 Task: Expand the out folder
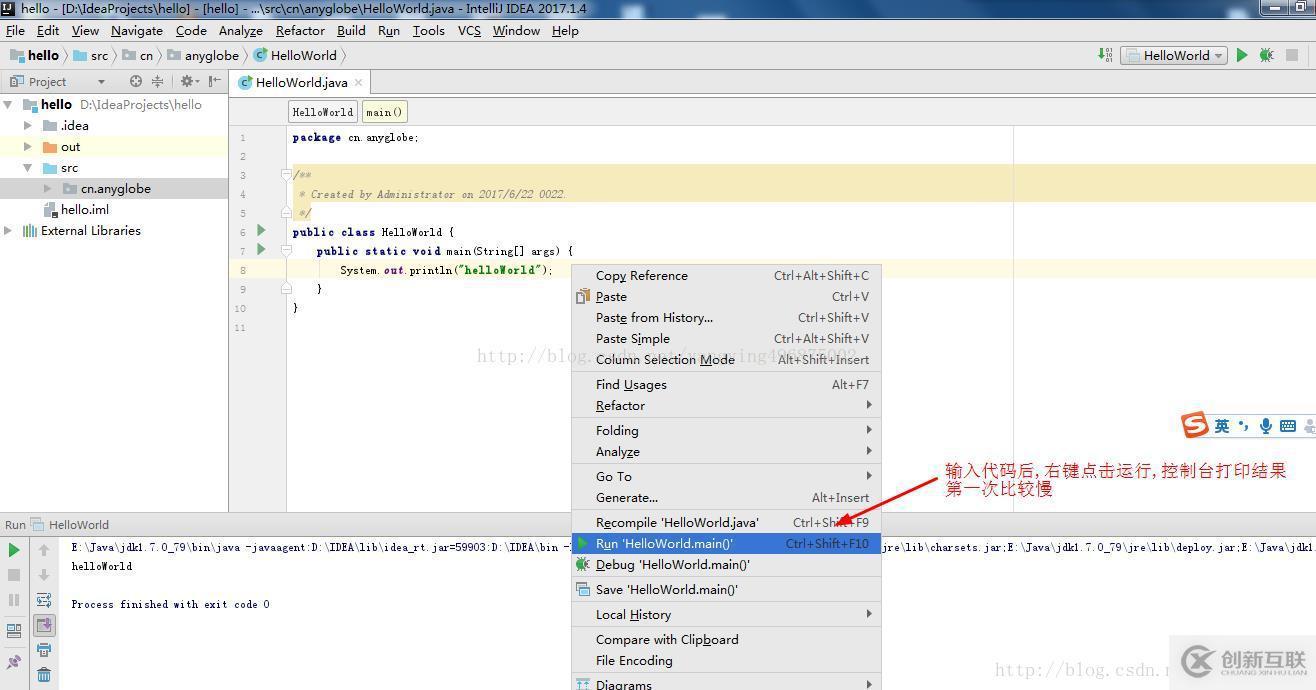pyautogui.click(x=28, y=146)
